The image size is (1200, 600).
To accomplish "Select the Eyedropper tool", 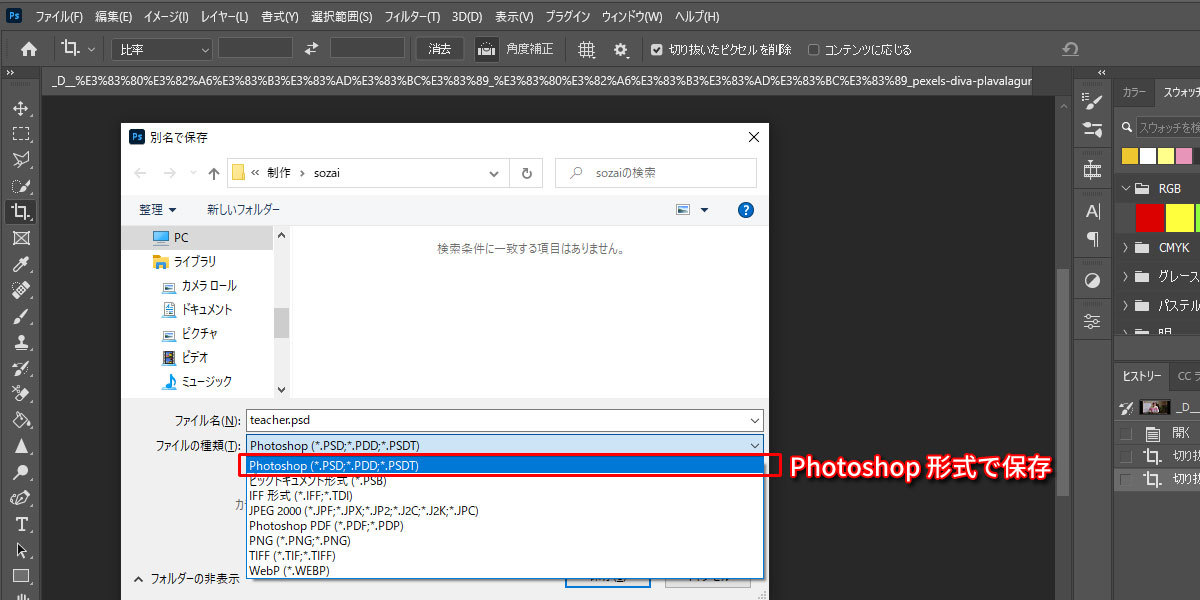I will tap(20, 264).
